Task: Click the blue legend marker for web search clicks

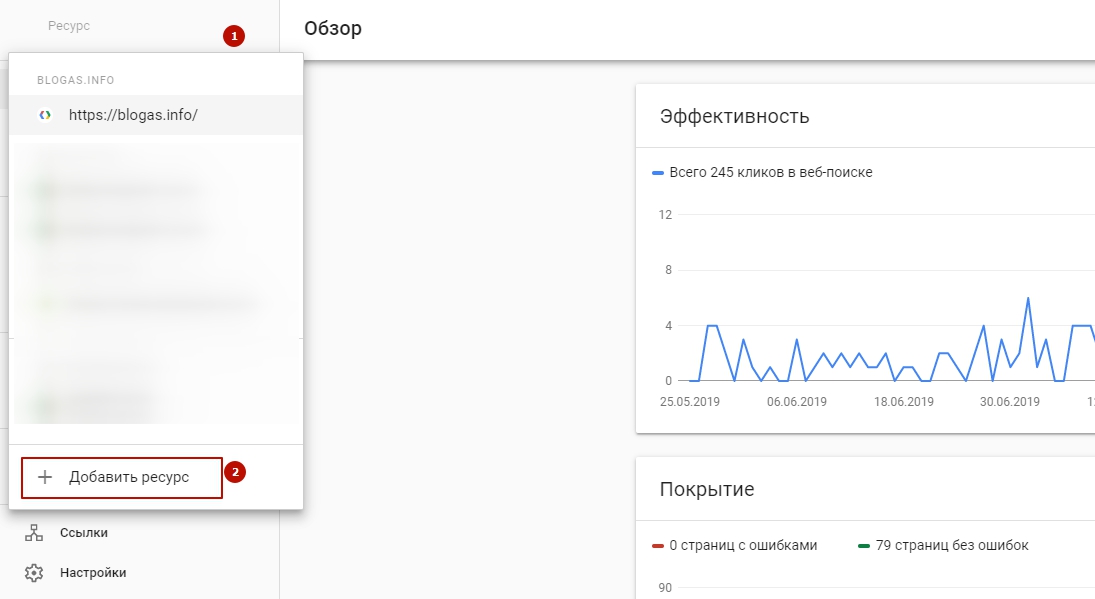Action: (658, 173)
